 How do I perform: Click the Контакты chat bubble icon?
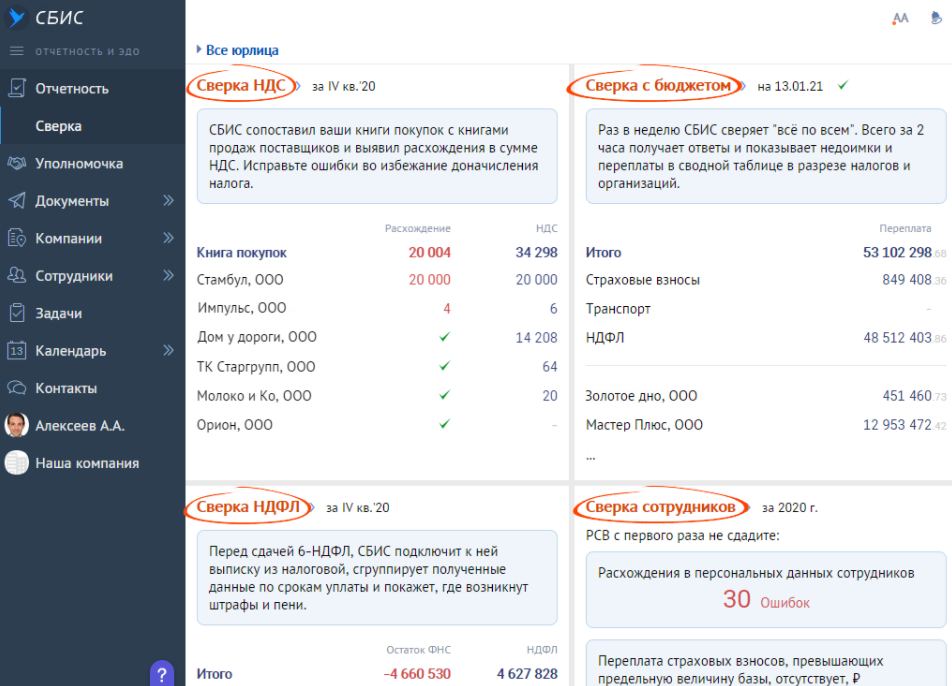click(x=16, y=388)
